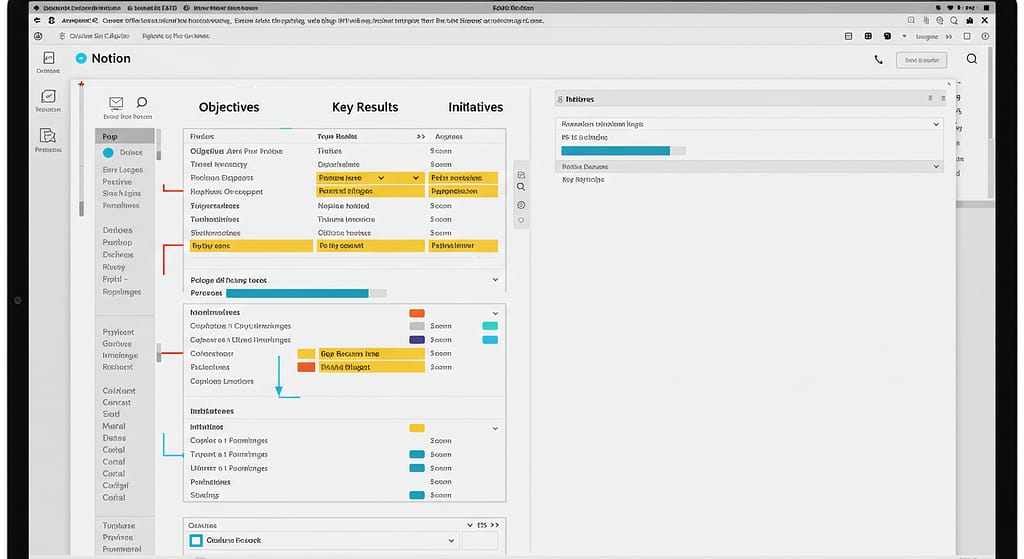The image size is (1024, 559).
Task: Open the envelope mail icon above sidebar
Action: pos(116,103)
